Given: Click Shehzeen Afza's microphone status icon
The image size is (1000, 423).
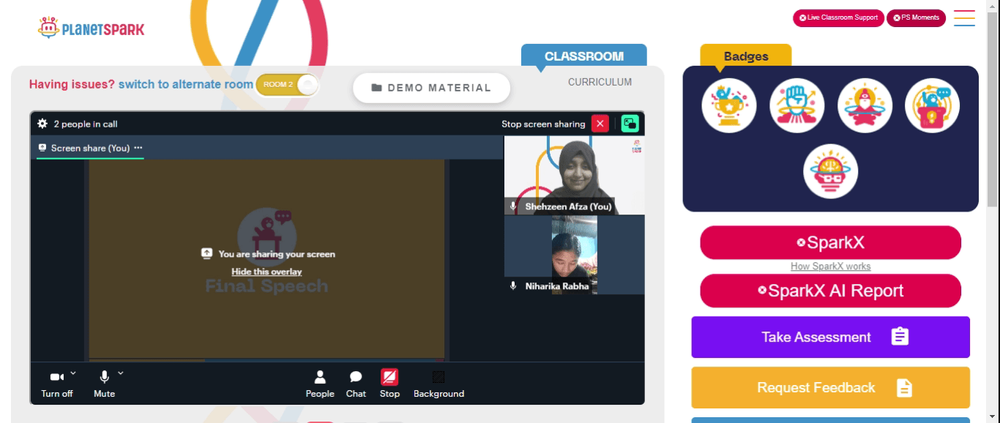Looking at the screenshot, I should click(513, 207).
